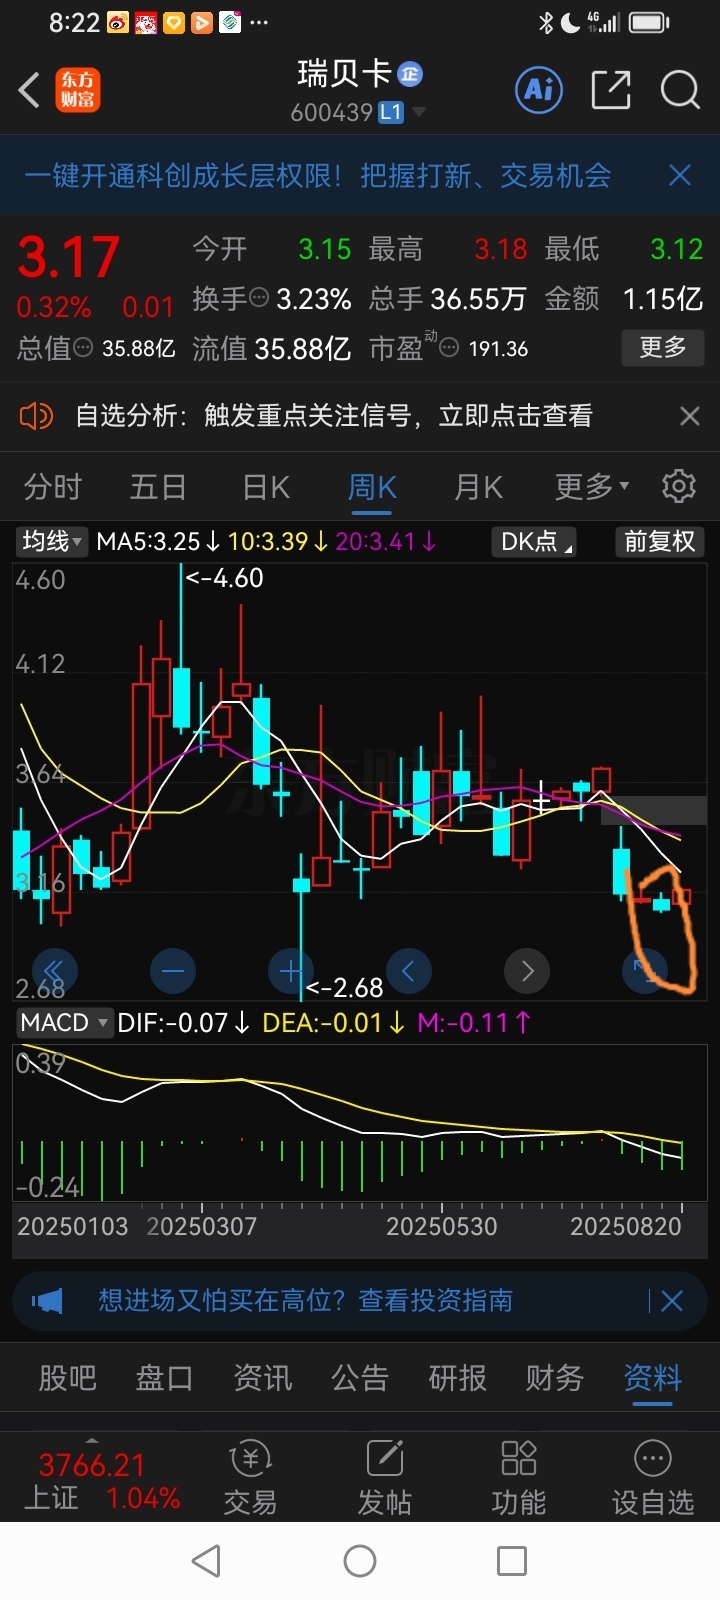Tap the DIF:-0.07 reading
720x1600 pixels.
(173, 1022)
